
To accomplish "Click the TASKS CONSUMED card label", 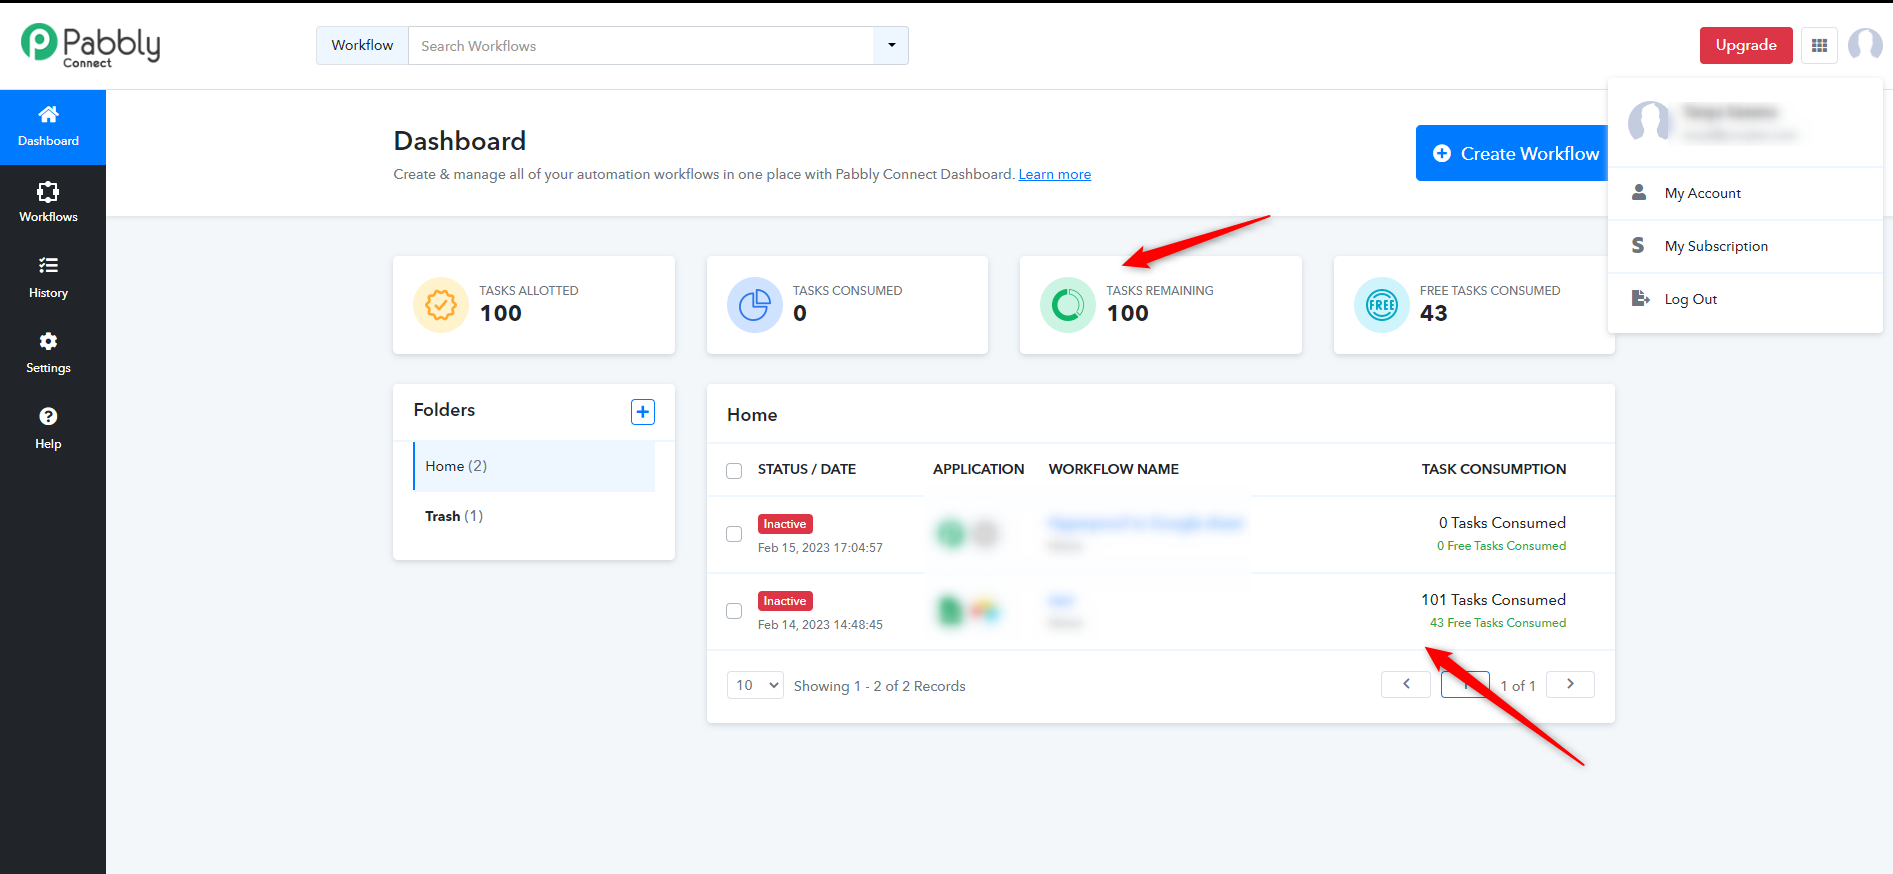I will coord(847,291).
